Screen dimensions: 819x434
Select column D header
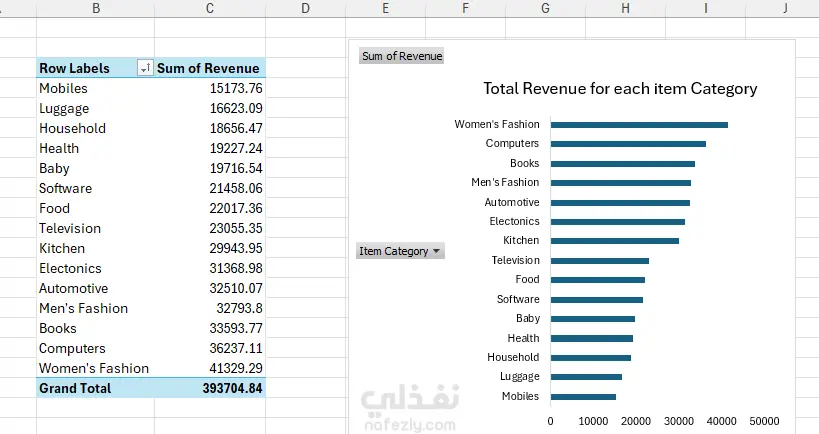(305, 9)
